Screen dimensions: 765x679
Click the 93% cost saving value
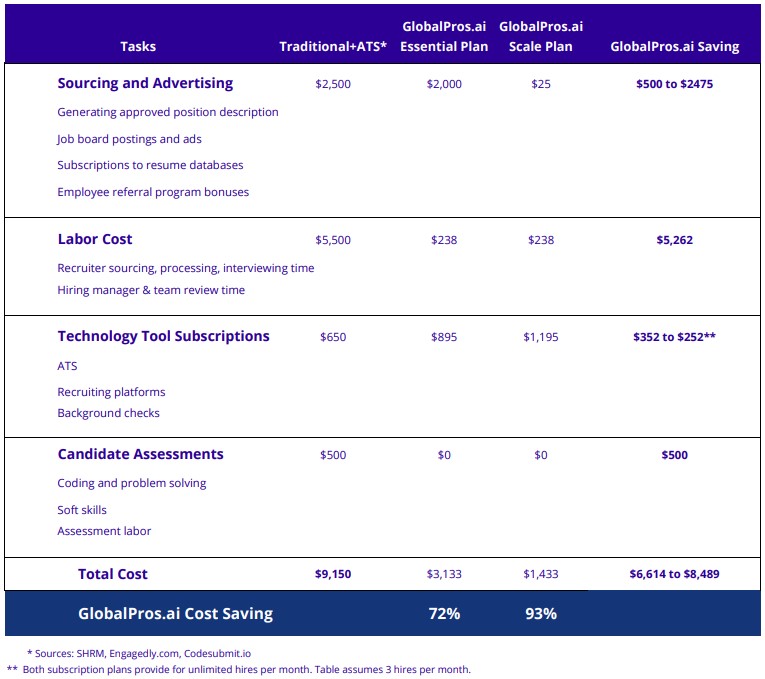pos(540,613)
